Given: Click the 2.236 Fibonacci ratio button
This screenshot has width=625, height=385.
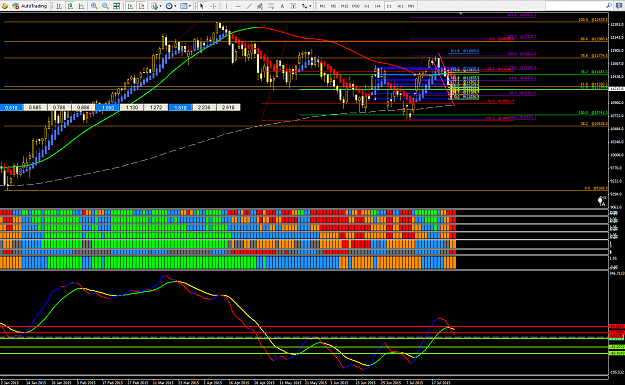Looking at the screenshot, I should pyautogui.click(x=204, y=107).
